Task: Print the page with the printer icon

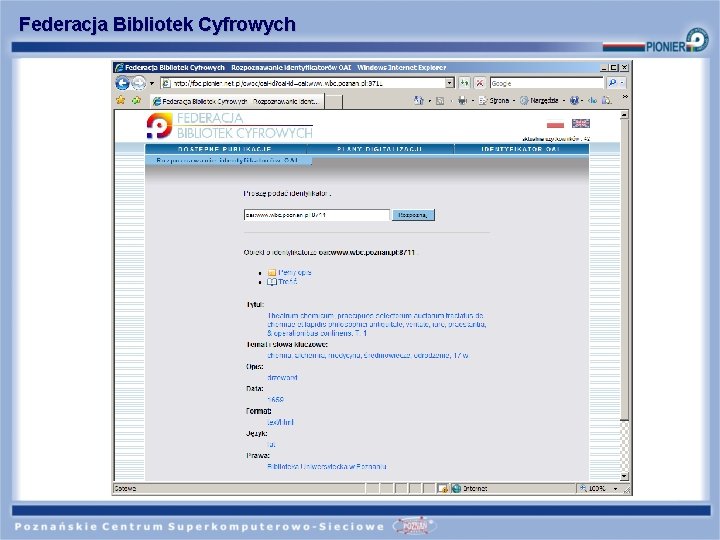Action: point(462,101)
